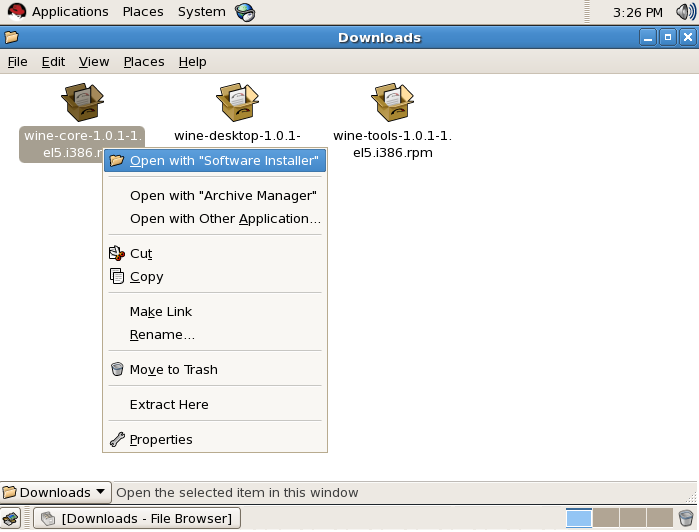
Task: Select Rename... from context menu
Action: click(215, 334)
